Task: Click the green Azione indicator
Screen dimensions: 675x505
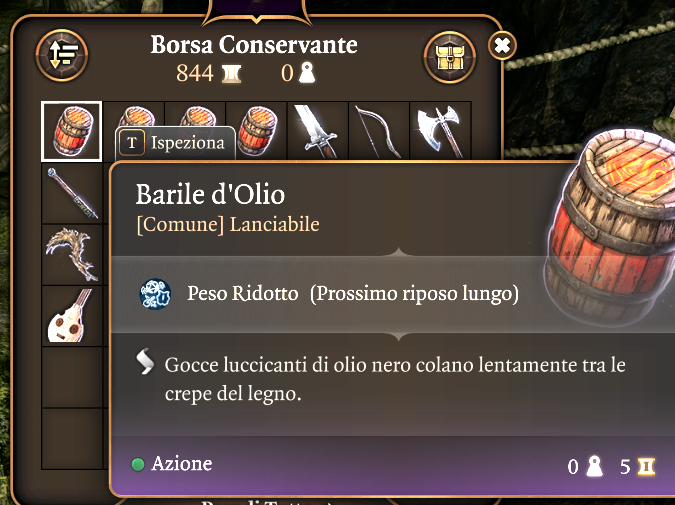Action: pos(138,465)
